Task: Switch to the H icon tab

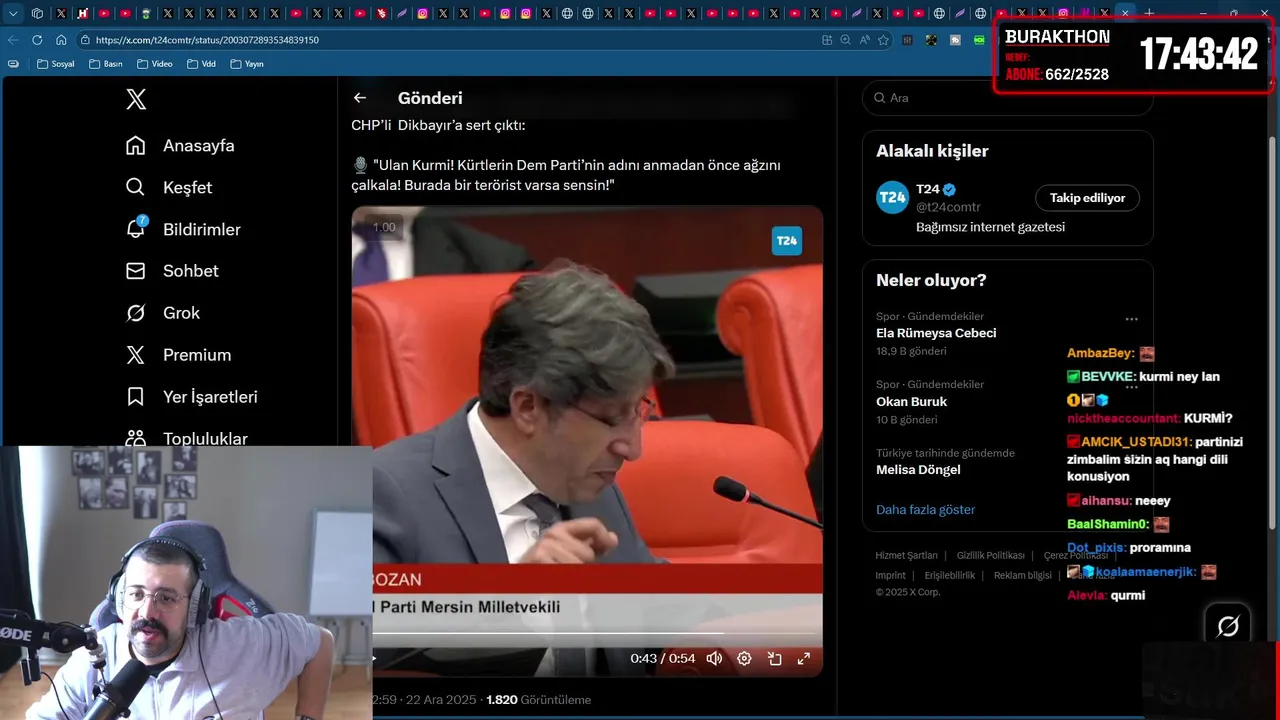Action: tap(82, 13)
